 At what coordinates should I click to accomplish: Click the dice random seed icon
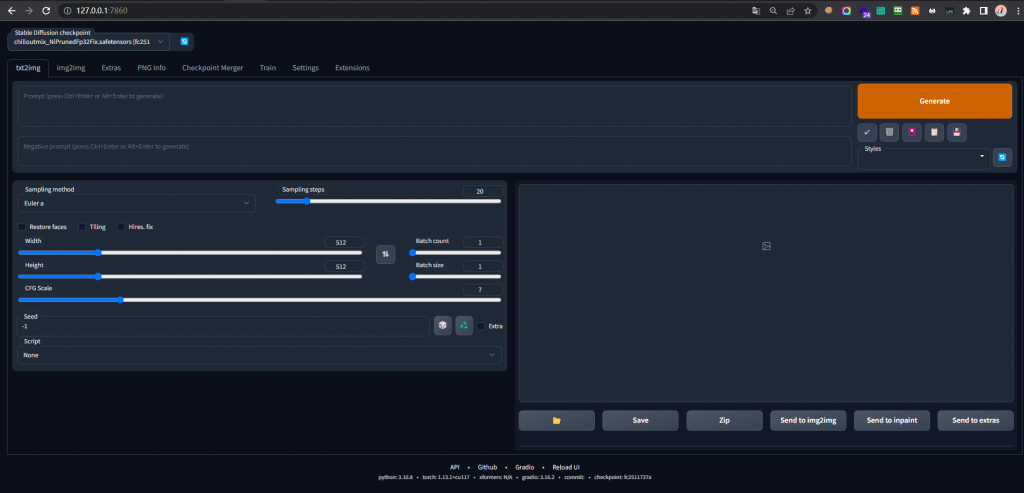tap(443, 325)
